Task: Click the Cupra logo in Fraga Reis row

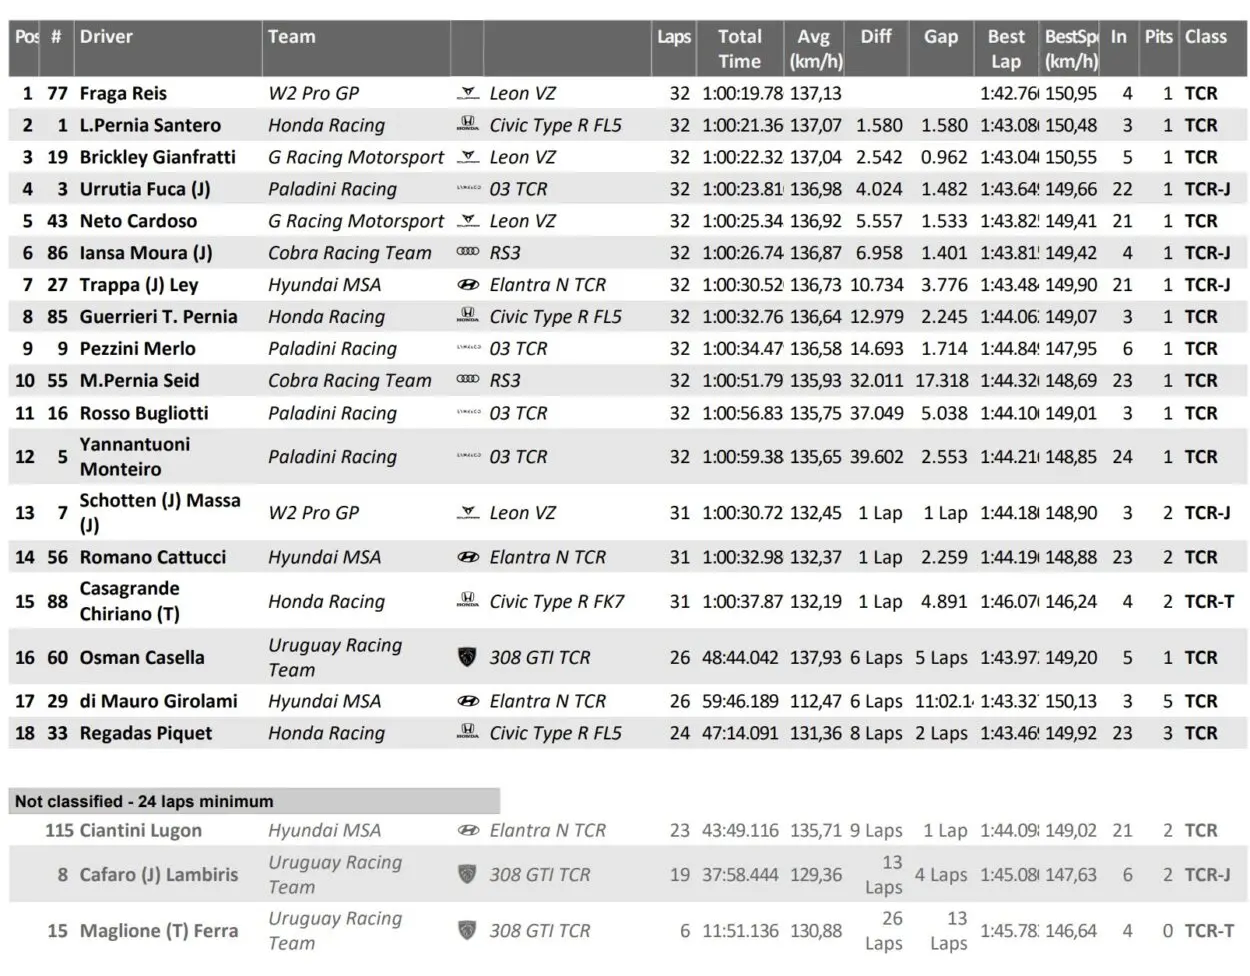Action: click(467, 94)
